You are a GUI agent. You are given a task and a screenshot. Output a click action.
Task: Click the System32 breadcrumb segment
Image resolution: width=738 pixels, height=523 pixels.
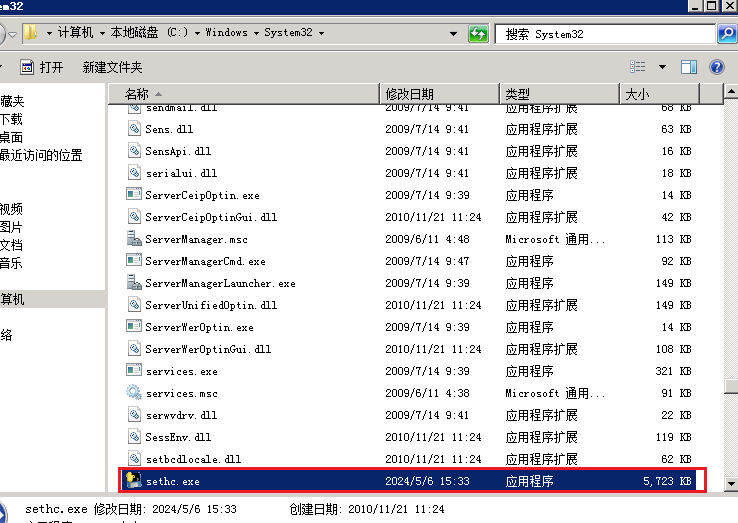pyautogui.click(x=288, y=32)
